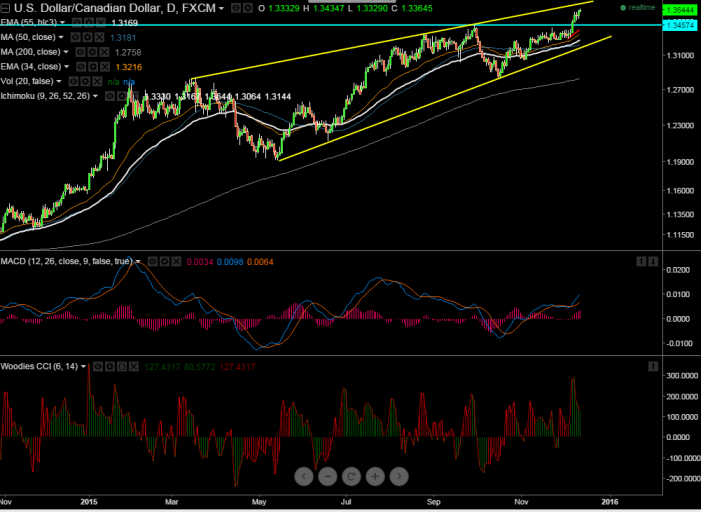The height and width of the screenshot is (512, 701).
Task: Hide the EMA (55, hlc3) indicator with eye icon
Action: (x=77, y=22)
